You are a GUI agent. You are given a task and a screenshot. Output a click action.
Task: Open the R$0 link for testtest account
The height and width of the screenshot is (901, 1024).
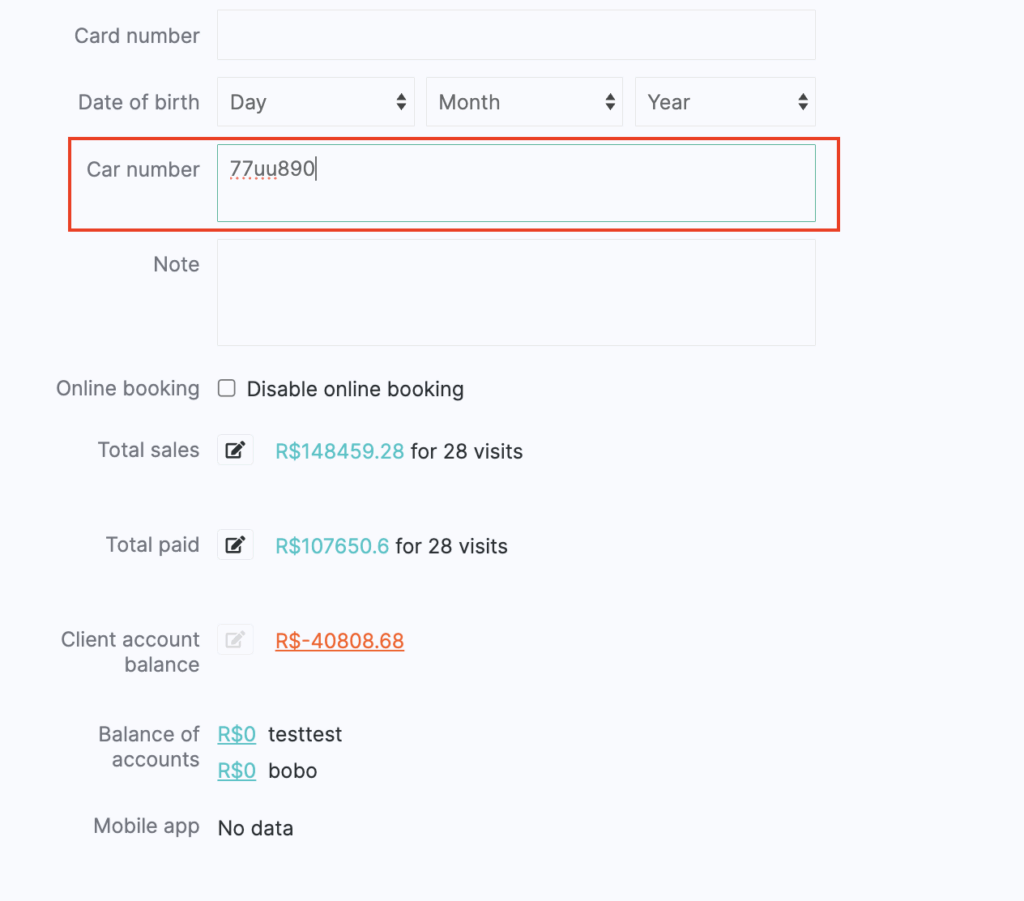(237, 734)
